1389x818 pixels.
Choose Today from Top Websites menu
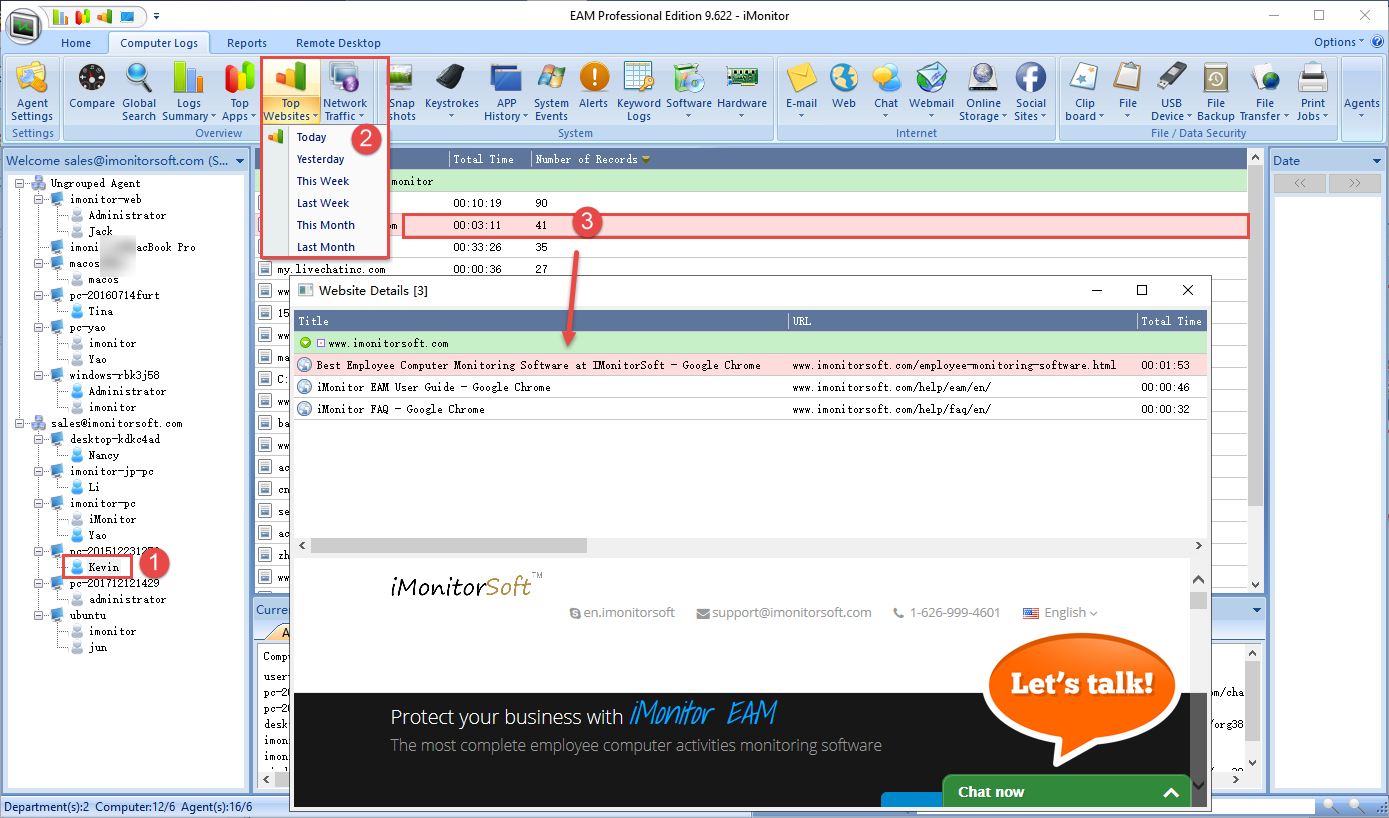click(312, 137)
